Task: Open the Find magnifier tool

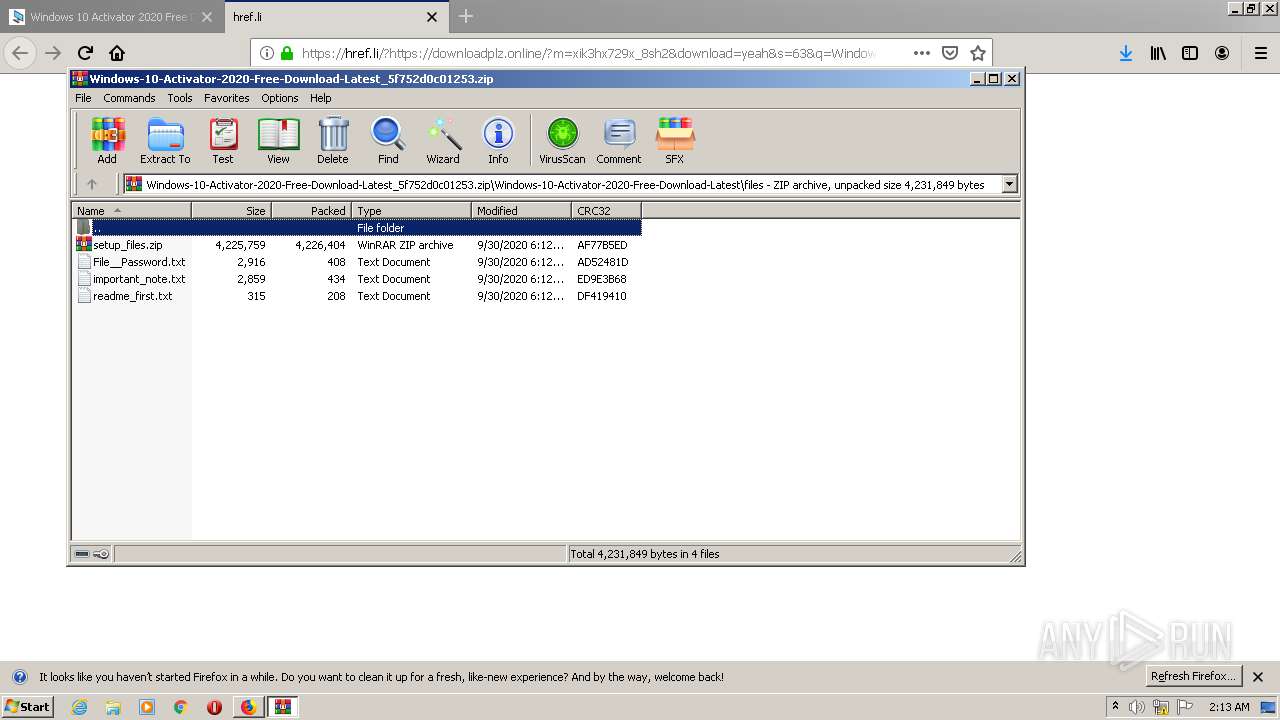Action: 388,140
